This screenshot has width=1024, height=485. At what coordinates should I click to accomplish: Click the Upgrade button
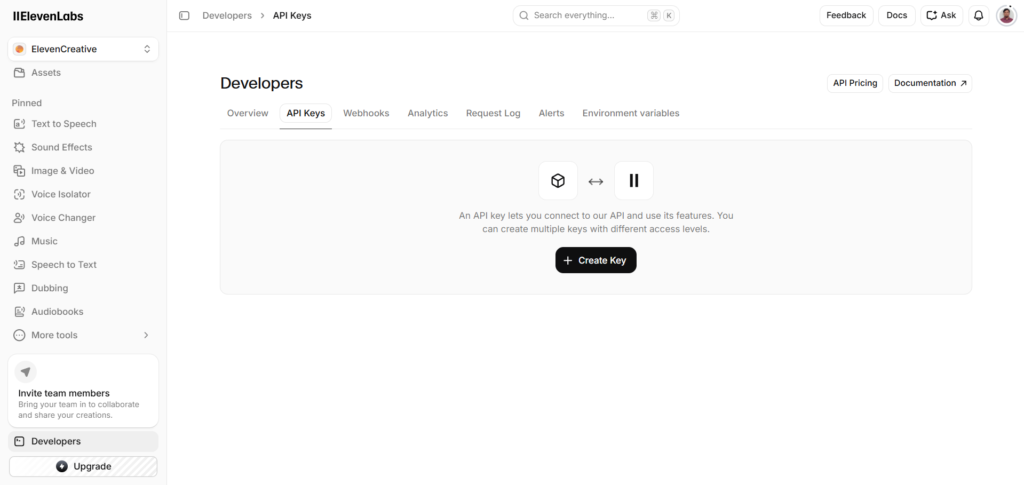(x=83, y=467)
